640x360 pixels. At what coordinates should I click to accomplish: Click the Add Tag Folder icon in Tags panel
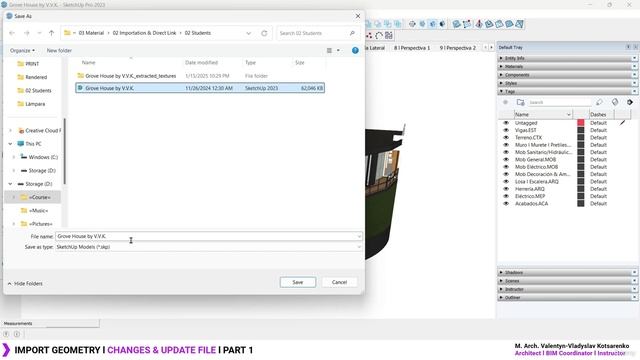click(520, 102)
